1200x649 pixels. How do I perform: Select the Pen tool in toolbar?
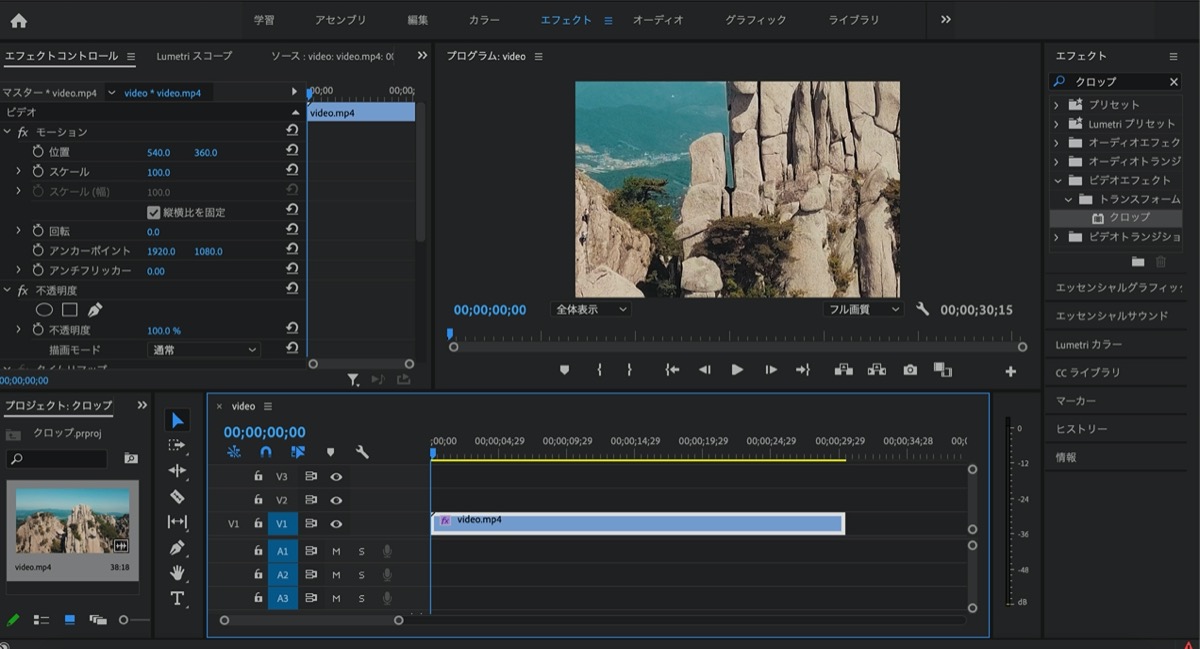point(177,548)
